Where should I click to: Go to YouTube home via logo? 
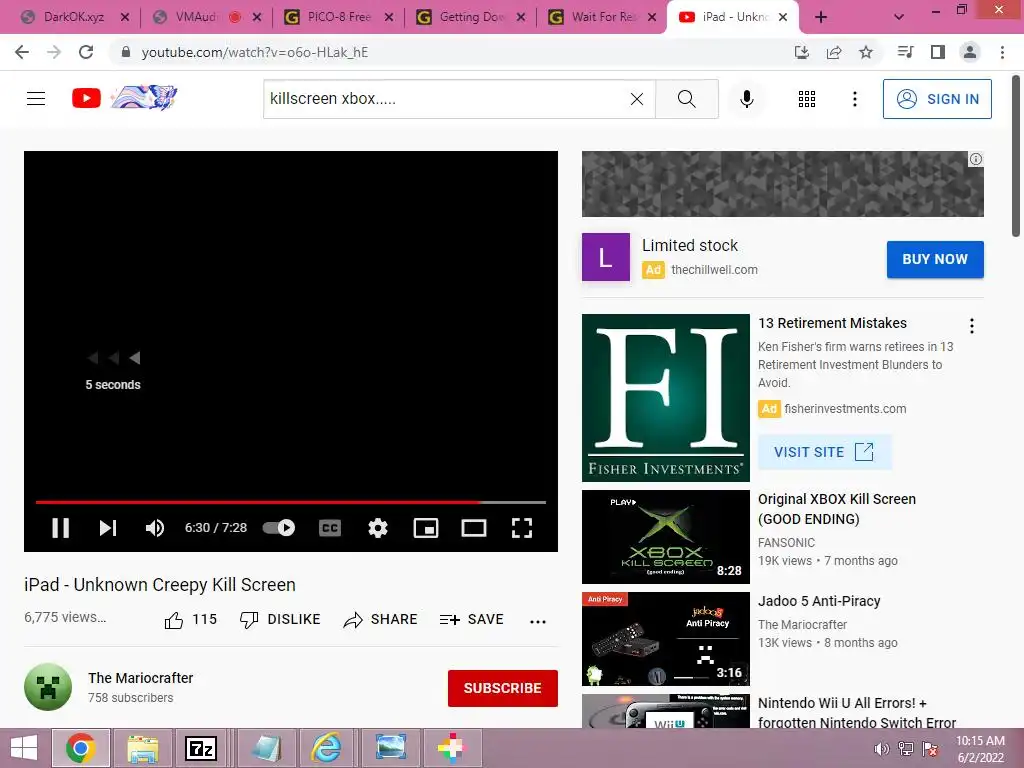[124, 98]
